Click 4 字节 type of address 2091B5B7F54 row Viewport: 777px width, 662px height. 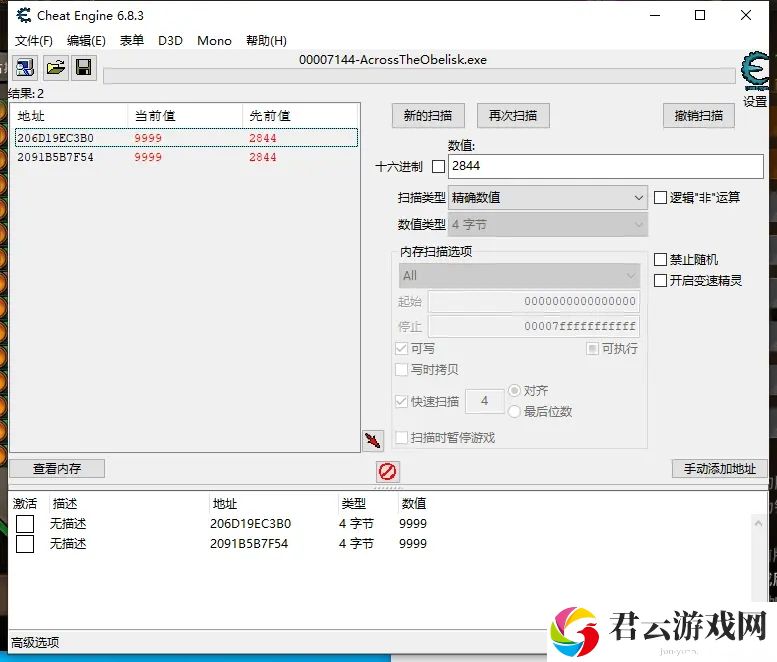[x=356, y=544]
